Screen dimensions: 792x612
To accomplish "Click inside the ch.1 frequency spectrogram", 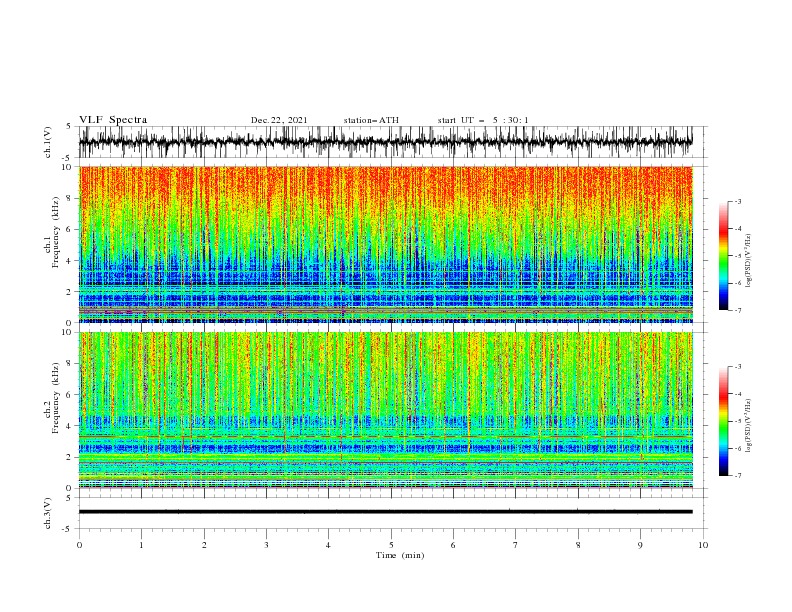I will click(x=386, y=244).
